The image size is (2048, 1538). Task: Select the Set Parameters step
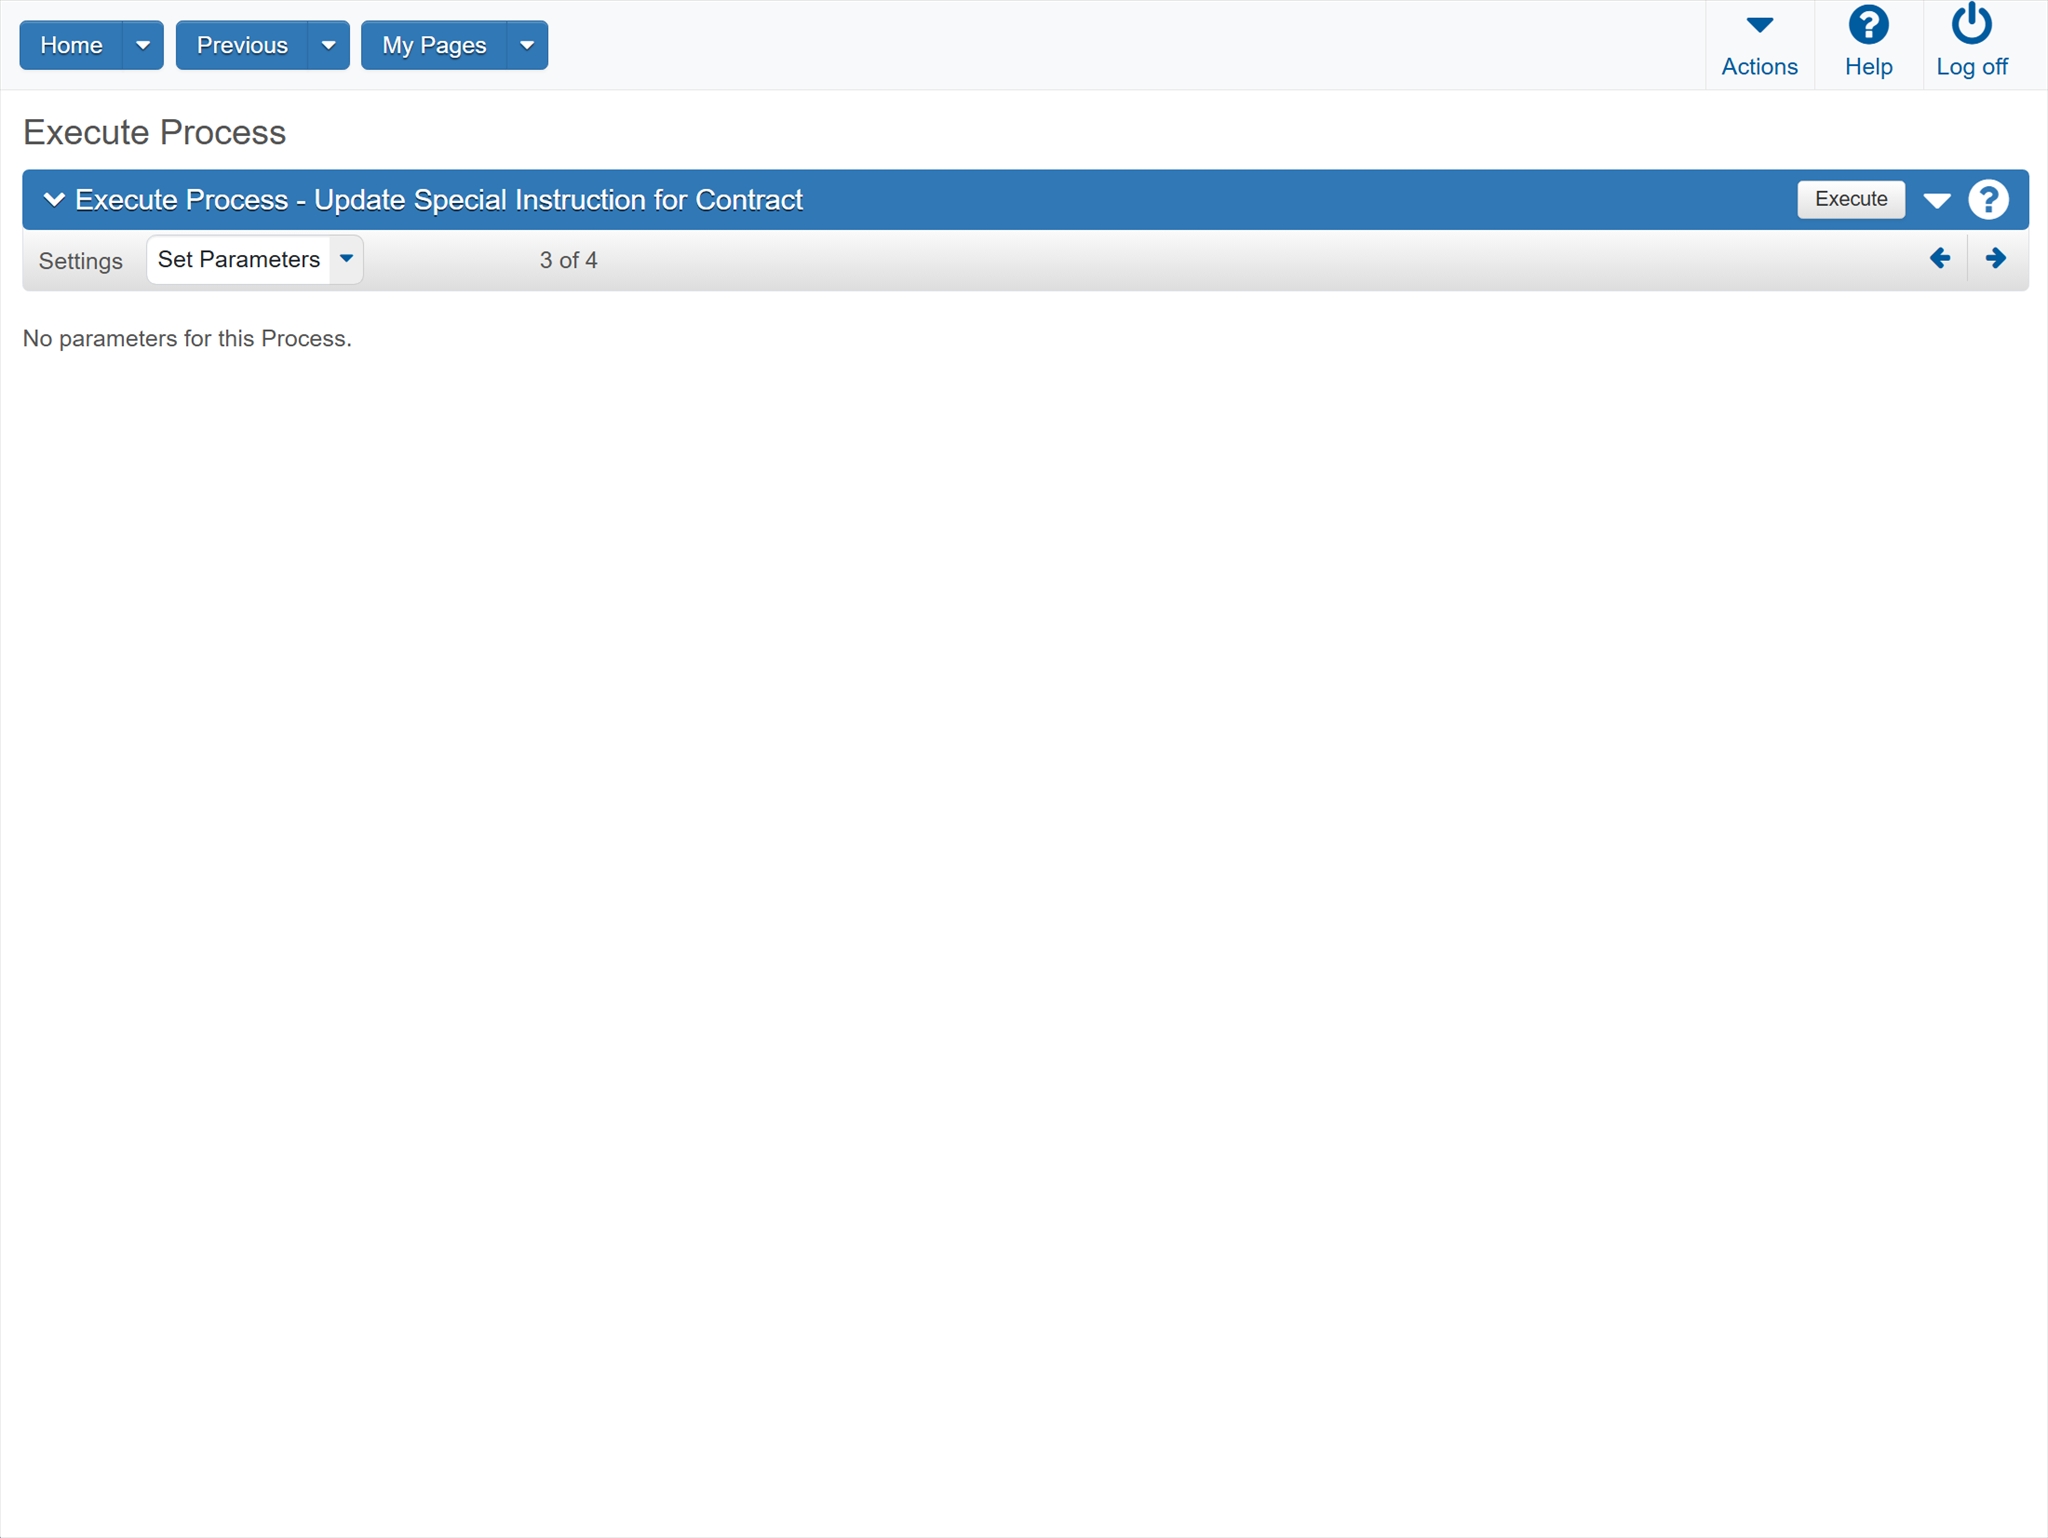tap(239, 259)
